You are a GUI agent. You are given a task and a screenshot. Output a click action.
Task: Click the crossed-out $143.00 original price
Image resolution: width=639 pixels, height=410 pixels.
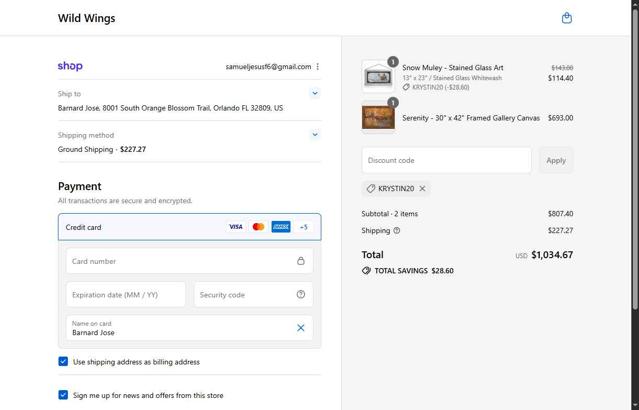tap(562, 68)
